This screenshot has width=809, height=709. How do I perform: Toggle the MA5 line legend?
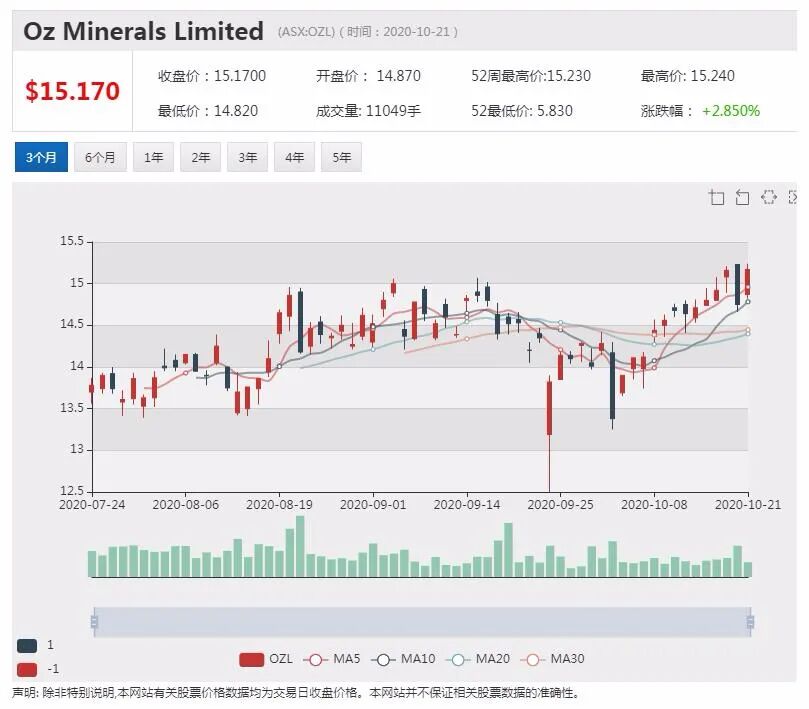tap(332, 659)
